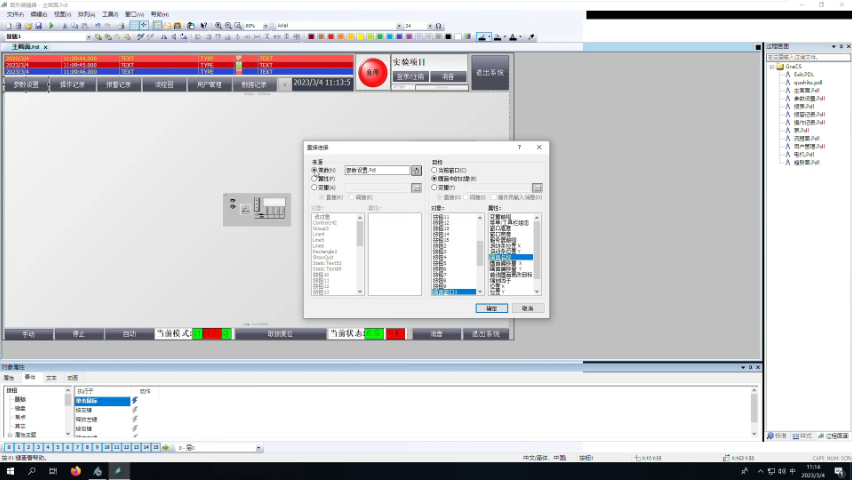Select the 当前窗口 radio button under target
The height and width of the screenshot is (480, 852).
[434, 171]
